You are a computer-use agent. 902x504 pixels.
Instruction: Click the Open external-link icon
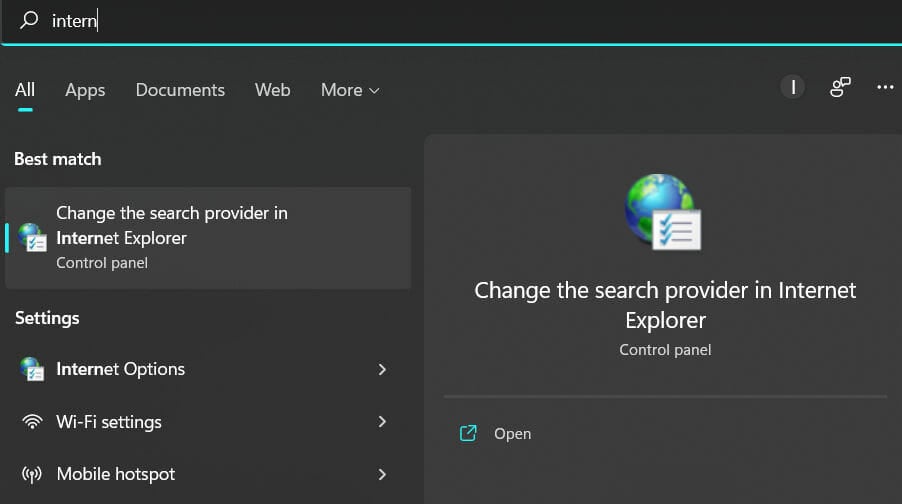click(468, 433)
